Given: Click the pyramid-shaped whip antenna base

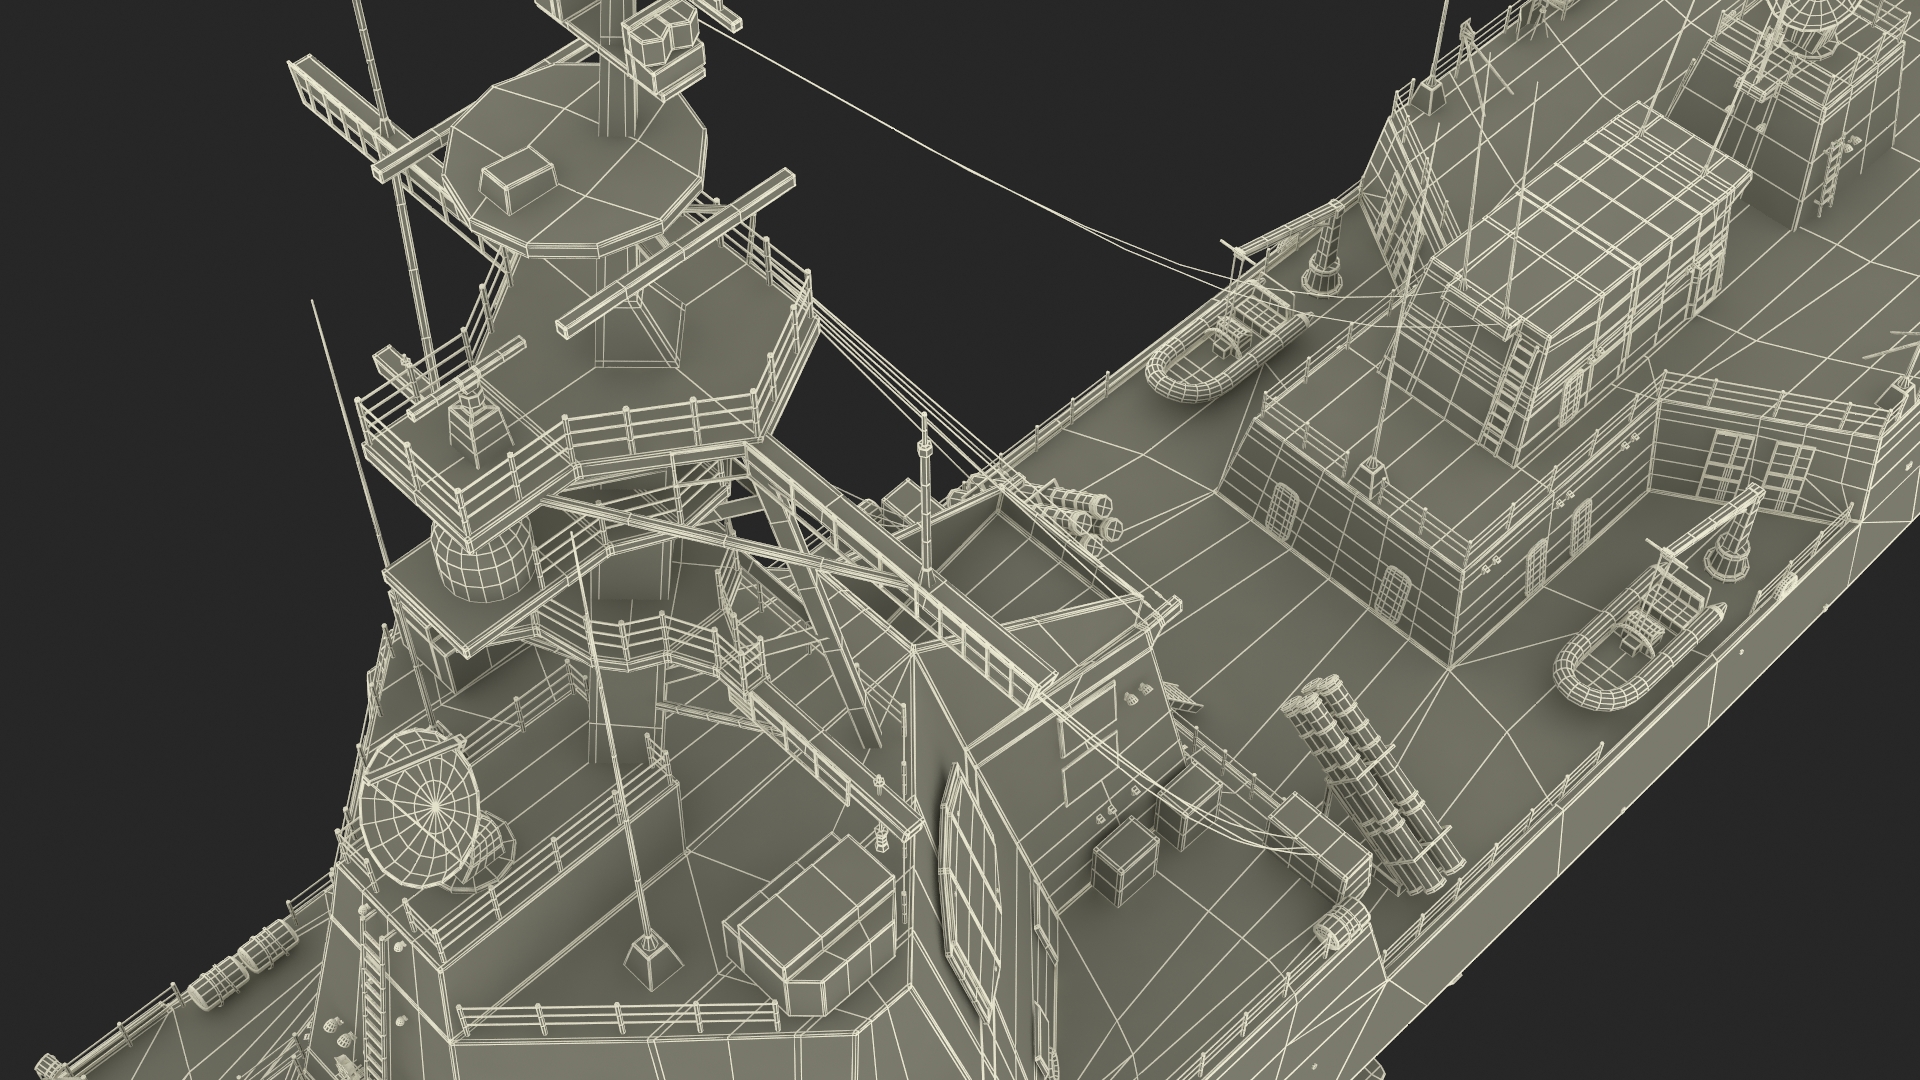Looking at the screenshot, I should pos(651,966).
